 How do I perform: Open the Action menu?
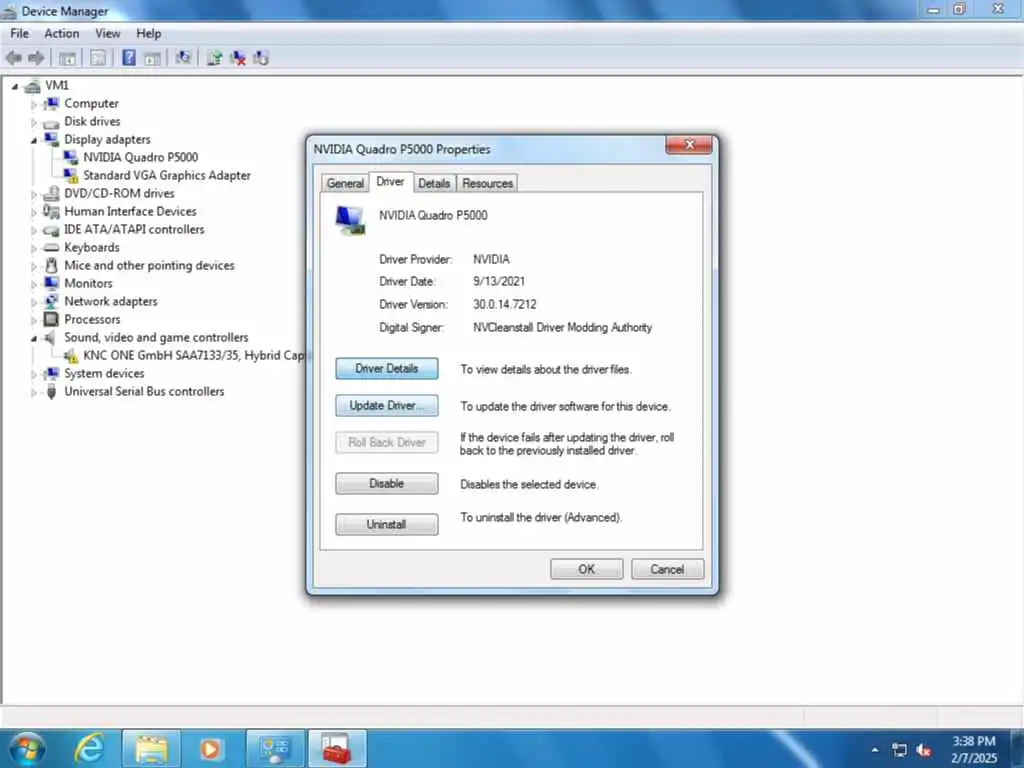(x=61, y=33)
